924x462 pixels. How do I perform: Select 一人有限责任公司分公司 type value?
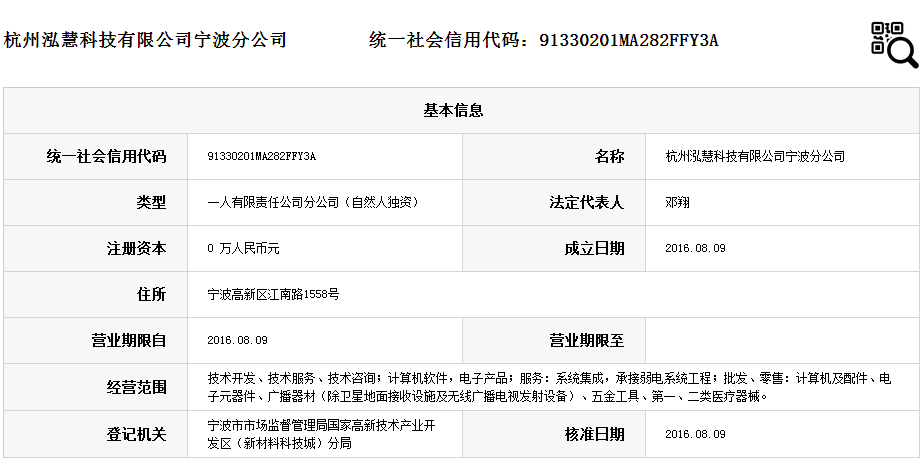pyautogui.click(x=313, y=202)
